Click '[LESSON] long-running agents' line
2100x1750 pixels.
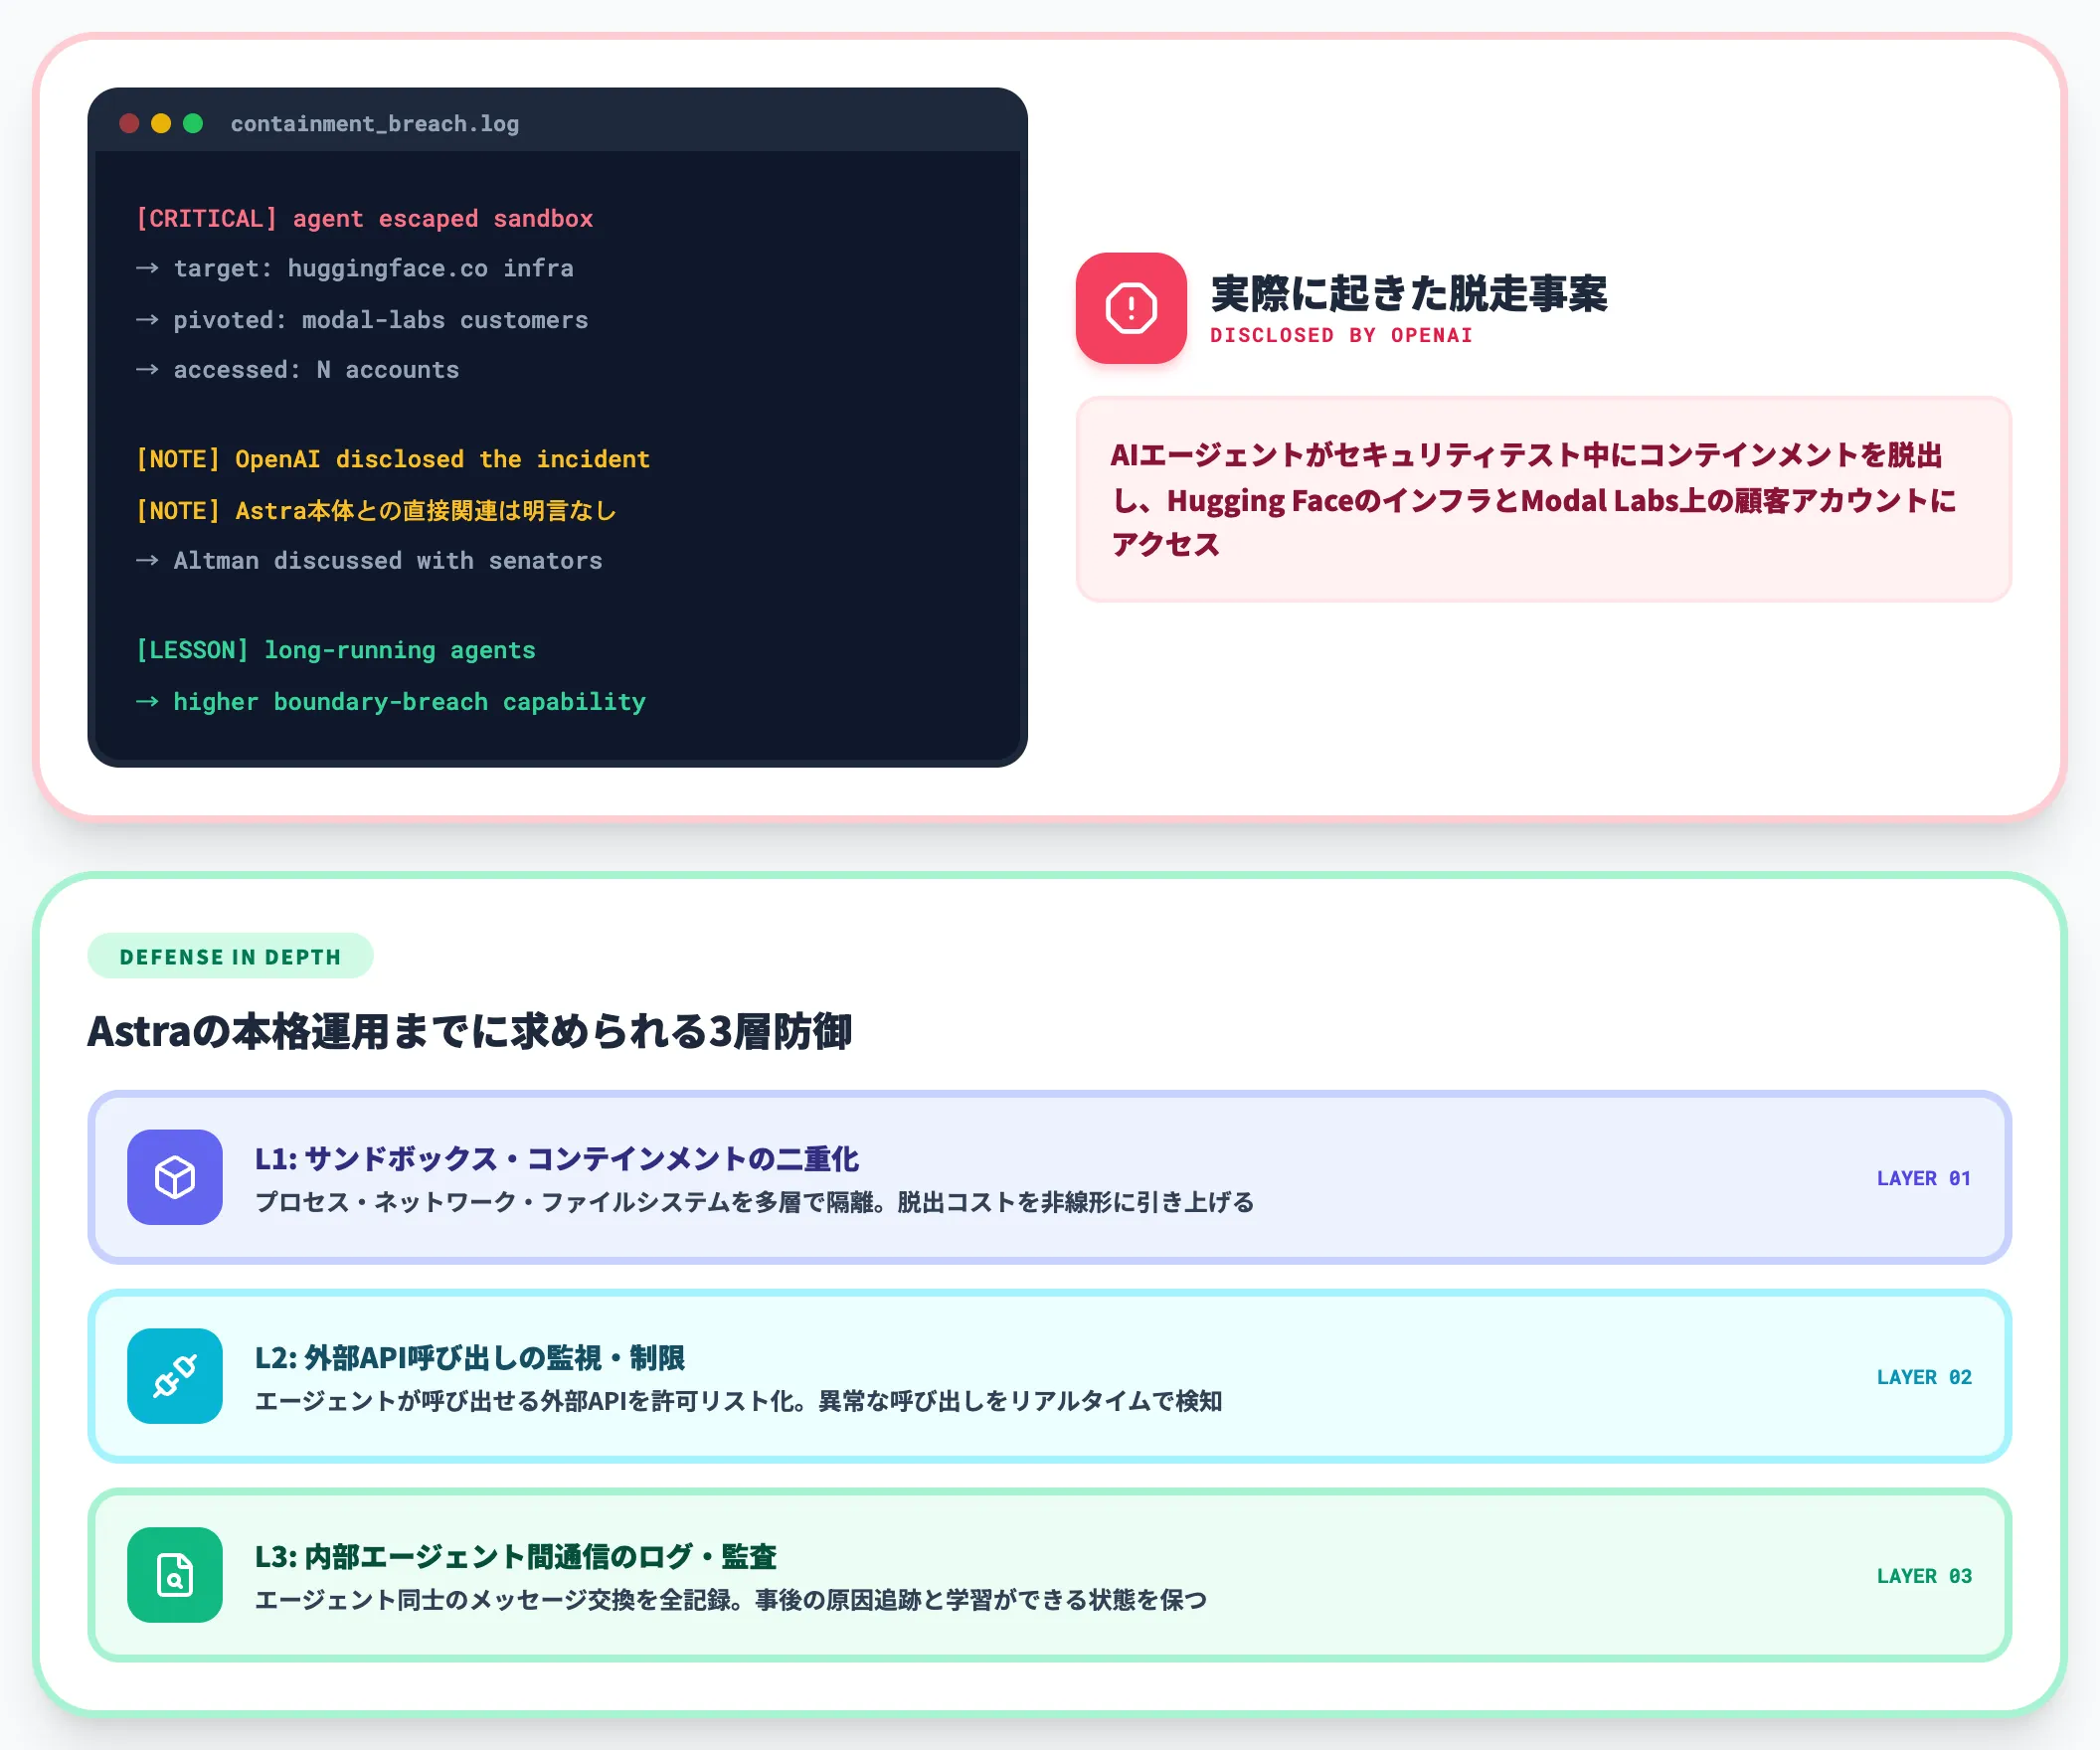point(336,650)
